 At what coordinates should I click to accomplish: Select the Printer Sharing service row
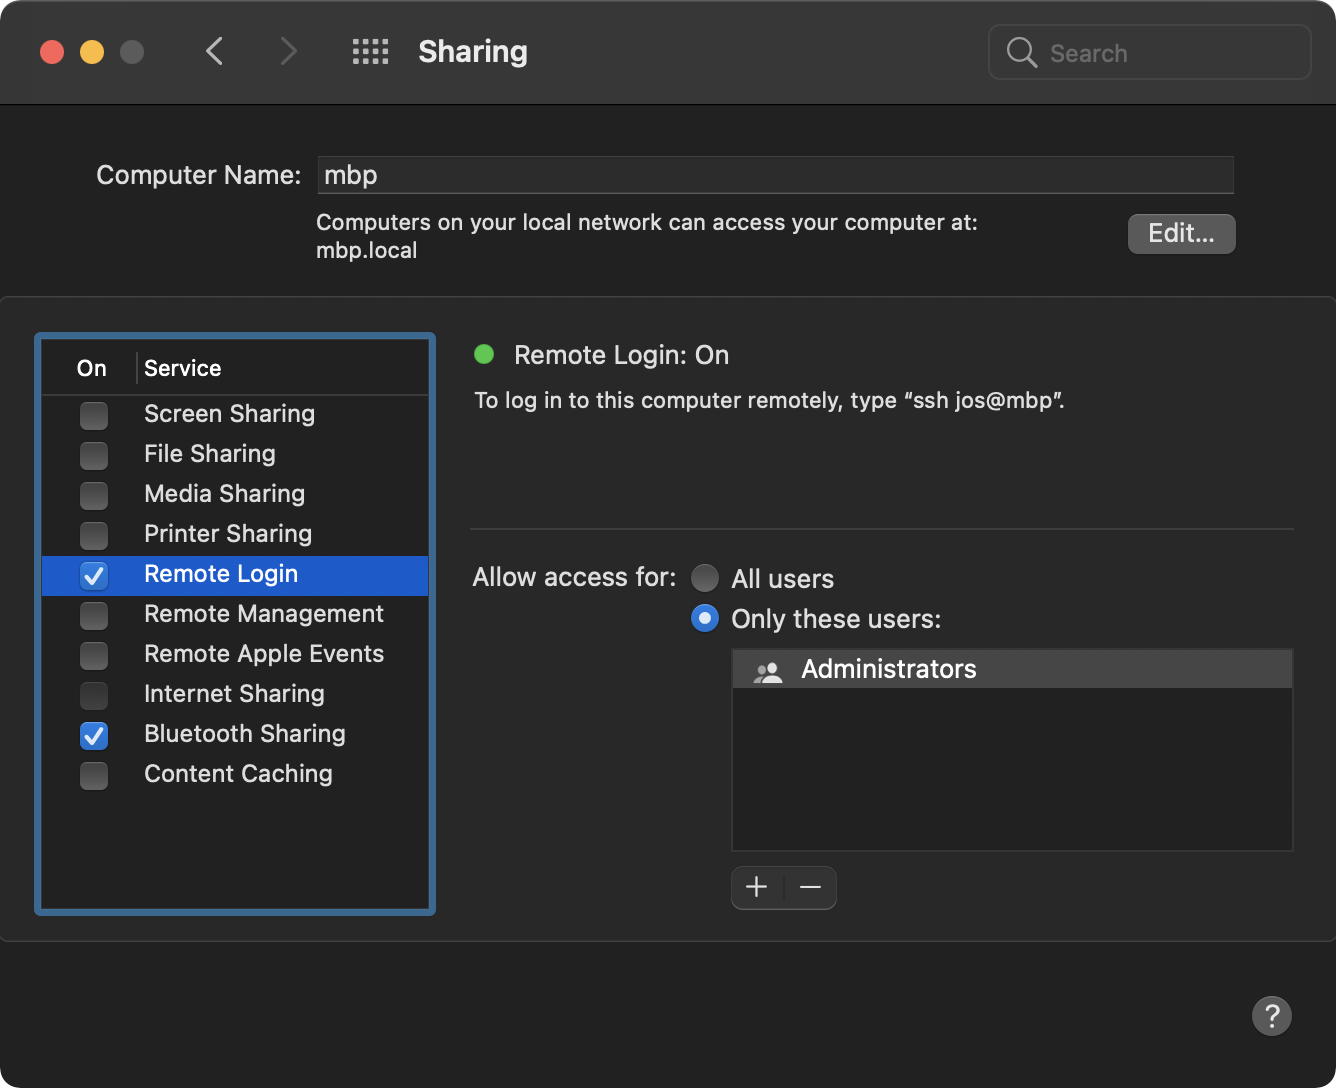[x=235, y=534]
